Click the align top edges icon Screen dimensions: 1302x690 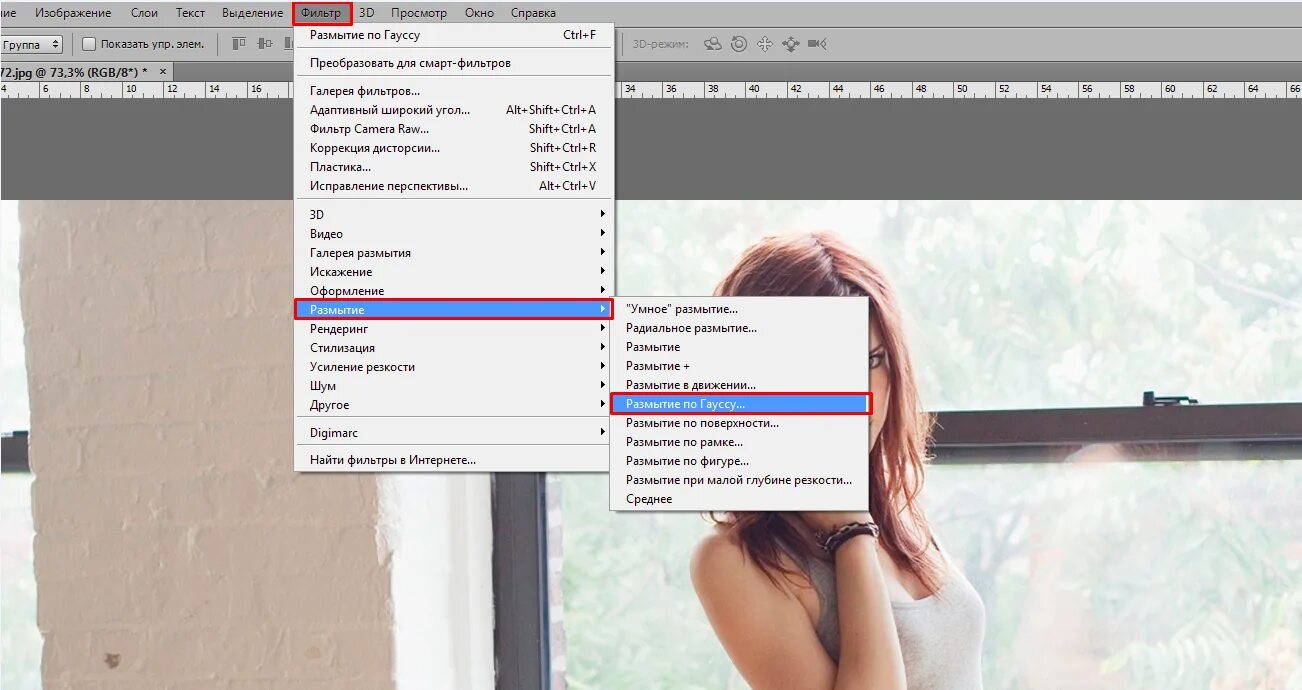239,44
